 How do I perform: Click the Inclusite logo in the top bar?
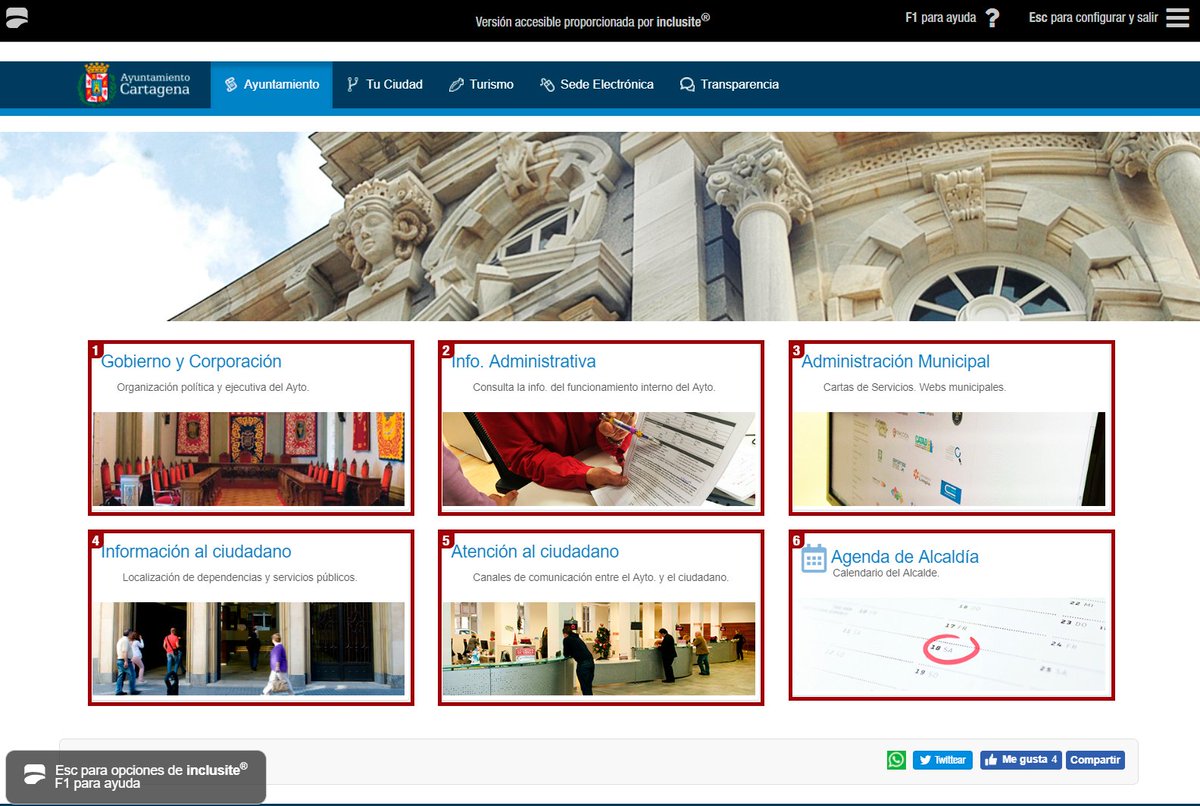pyautogui.click(x=19, y=16)
